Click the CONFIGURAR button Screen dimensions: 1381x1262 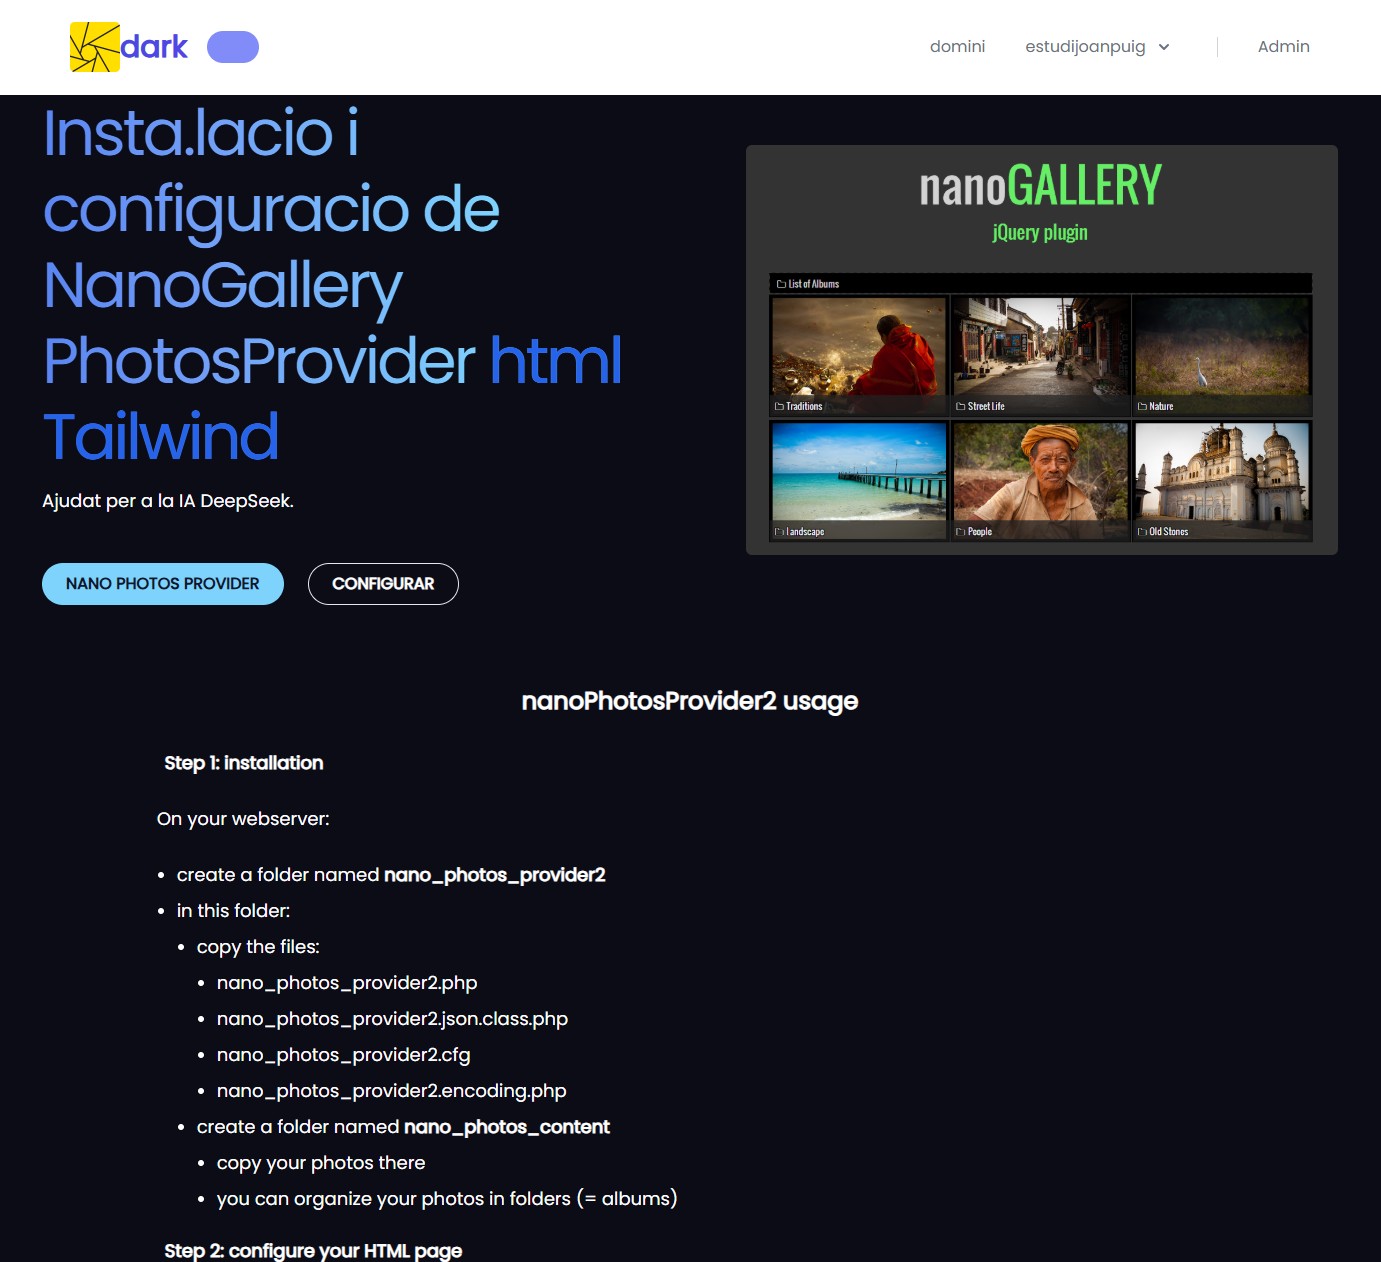383,584
